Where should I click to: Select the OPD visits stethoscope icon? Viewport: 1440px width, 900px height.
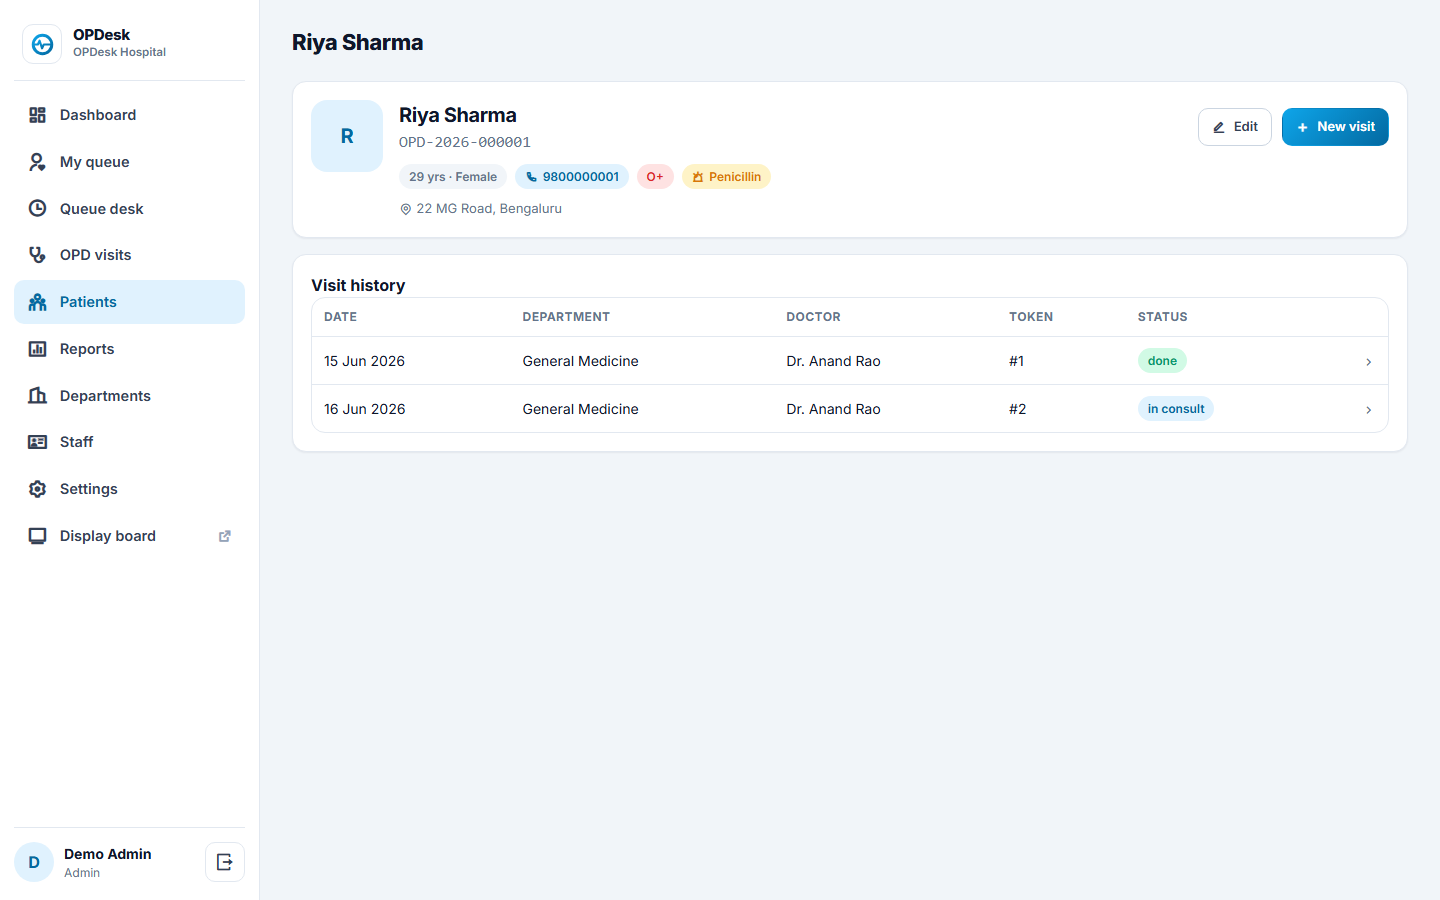(37, 255)
